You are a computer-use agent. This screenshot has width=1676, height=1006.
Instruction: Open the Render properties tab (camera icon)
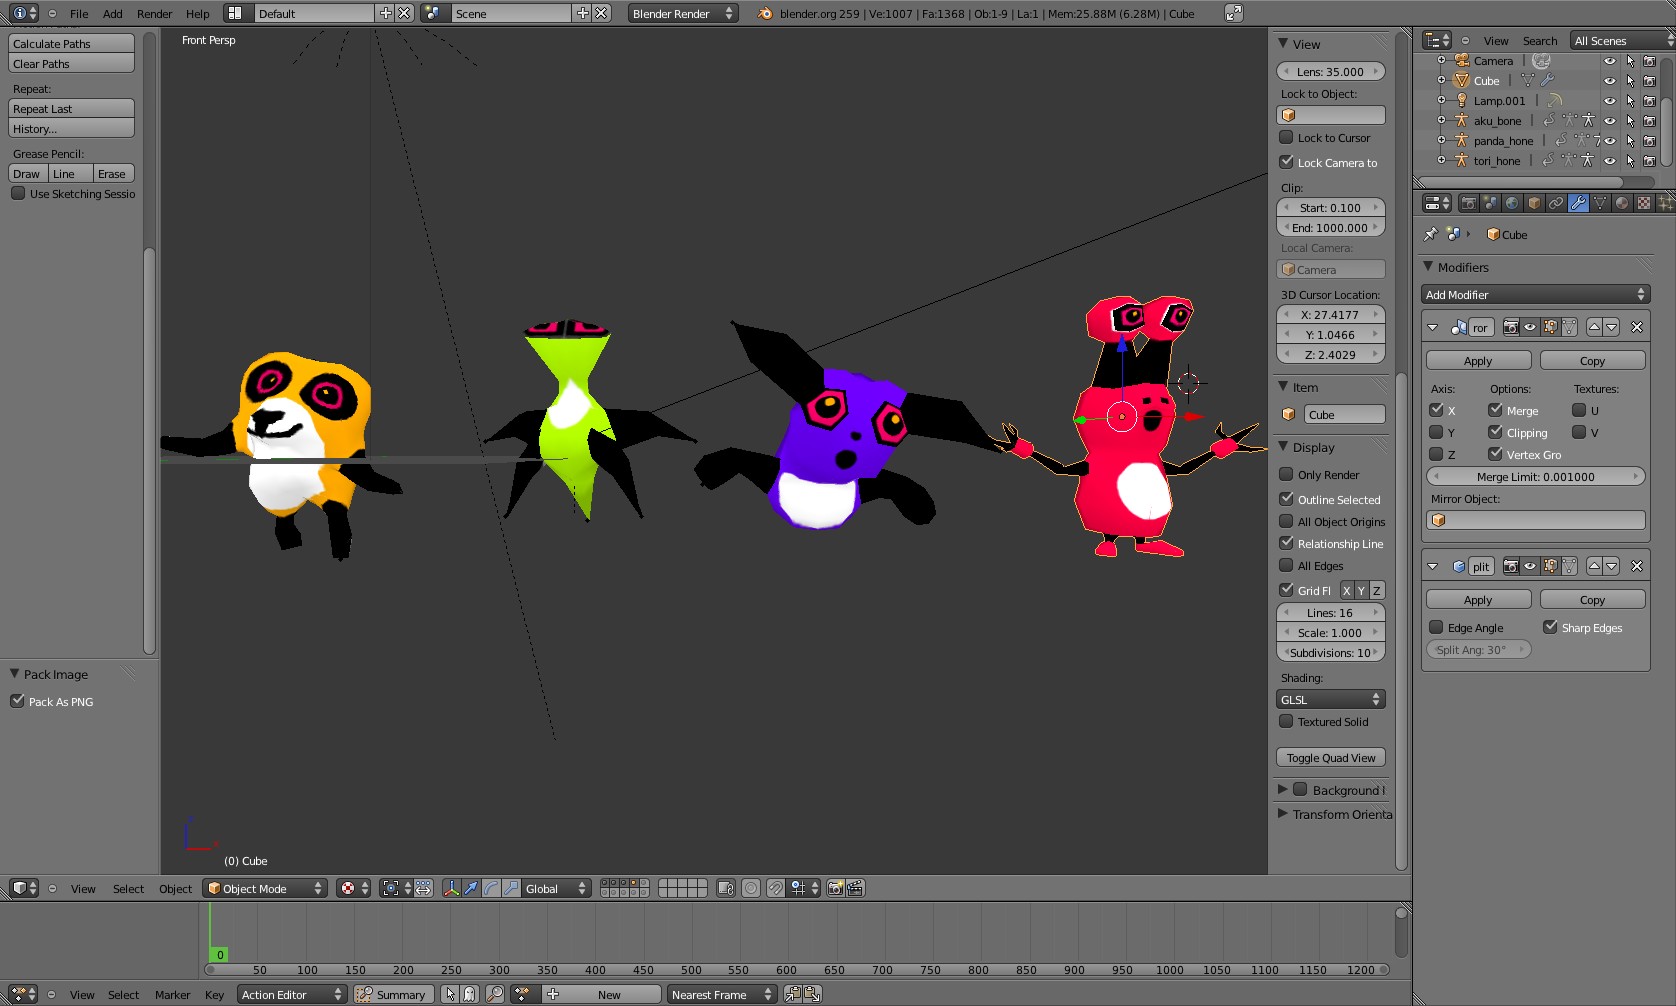pos(1468,203)
